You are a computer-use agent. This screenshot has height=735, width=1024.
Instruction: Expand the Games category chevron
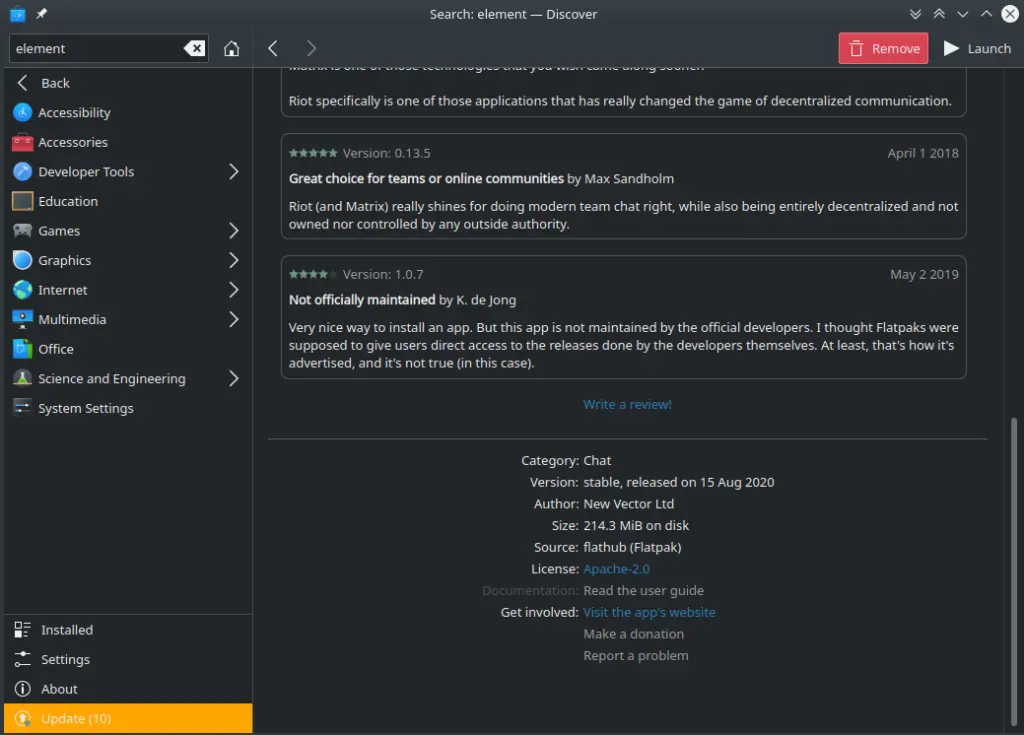click(233, 231)
